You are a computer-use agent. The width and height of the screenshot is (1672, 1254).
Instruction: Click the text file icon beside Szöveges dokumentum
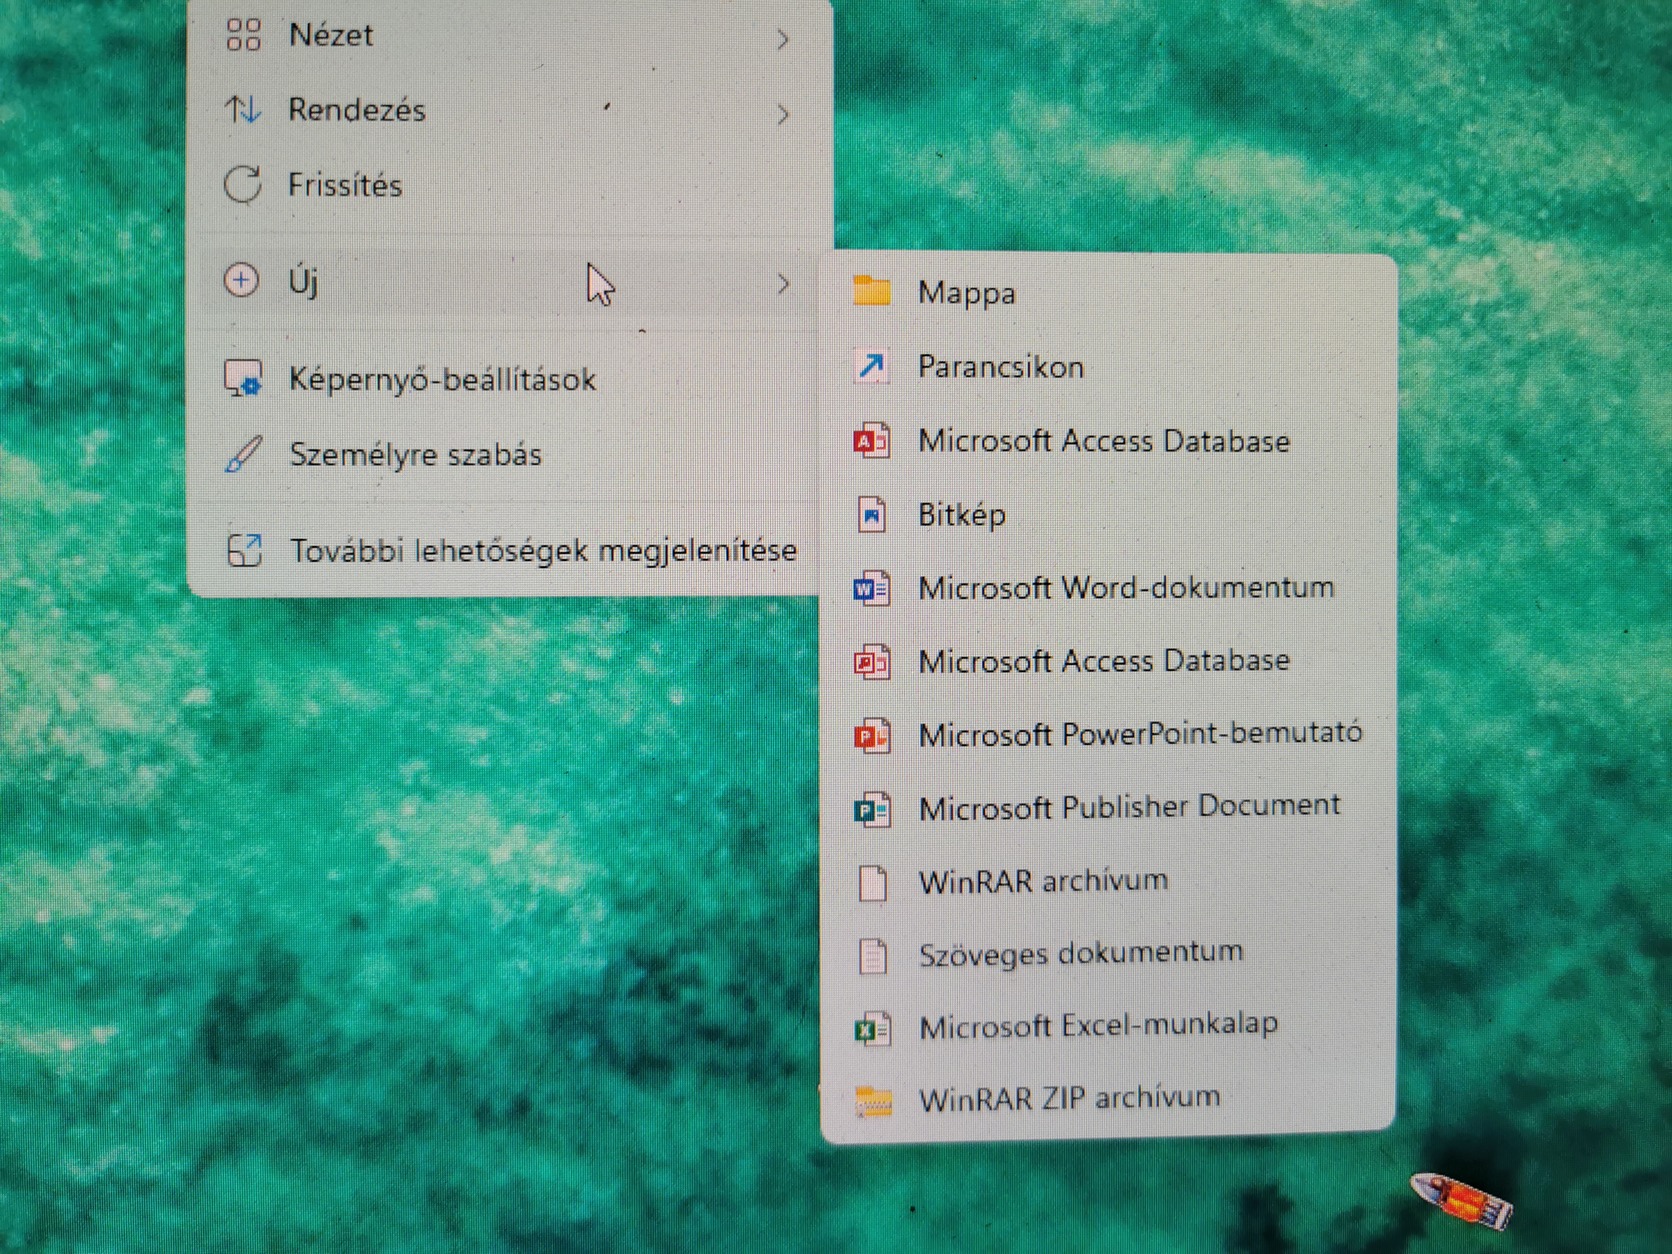tap(873, 955)
